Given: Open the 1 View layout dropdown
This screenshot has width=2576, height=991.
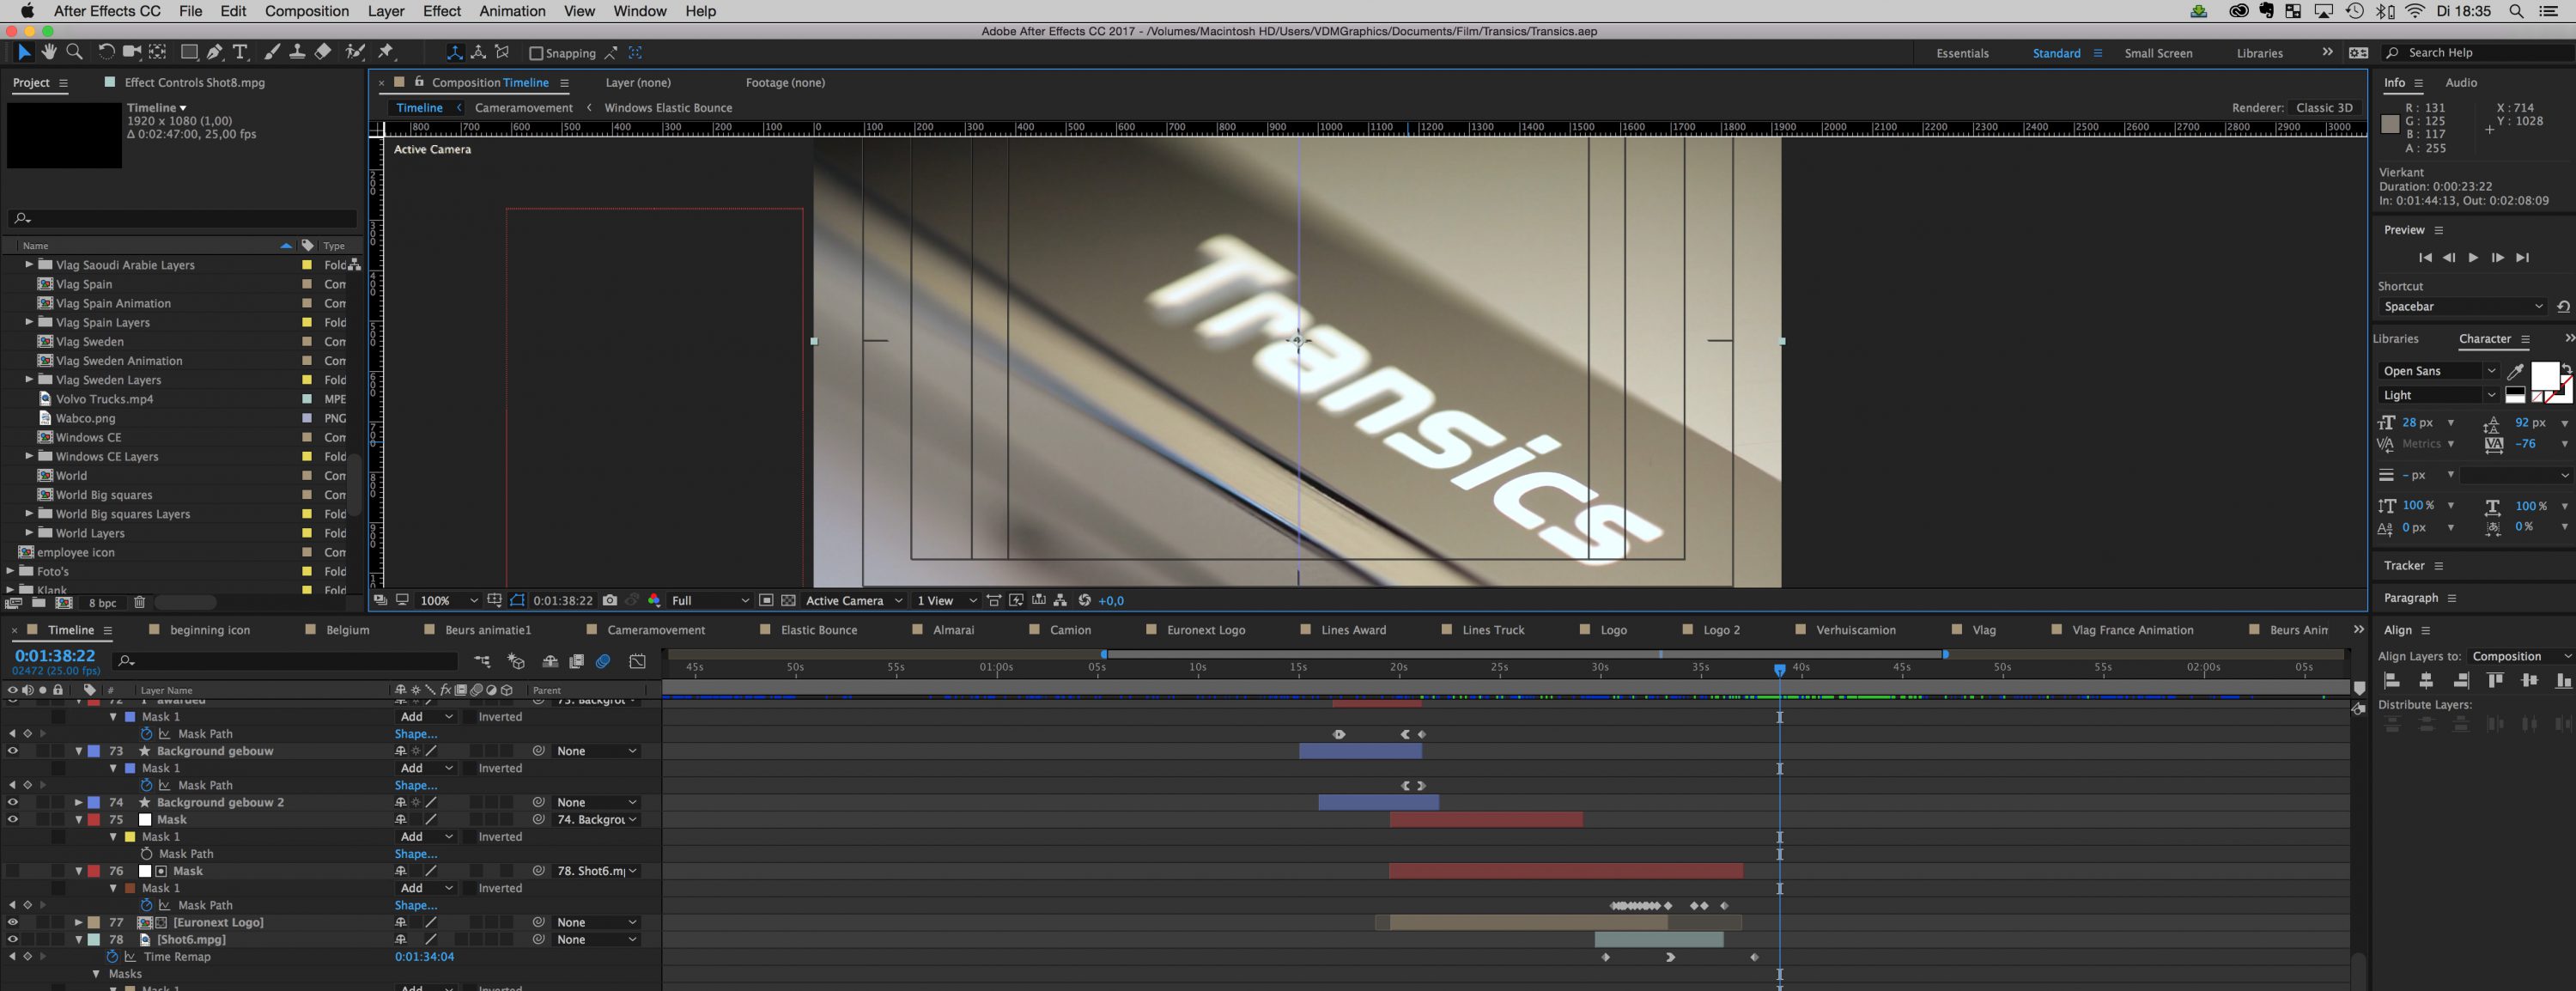Looking at the screenshot, I should tap(946, 601).
